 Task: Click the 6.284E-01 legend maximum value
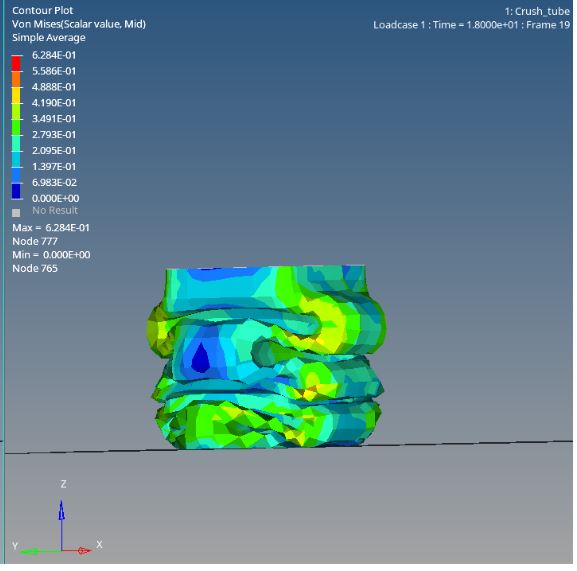[54, 55]
